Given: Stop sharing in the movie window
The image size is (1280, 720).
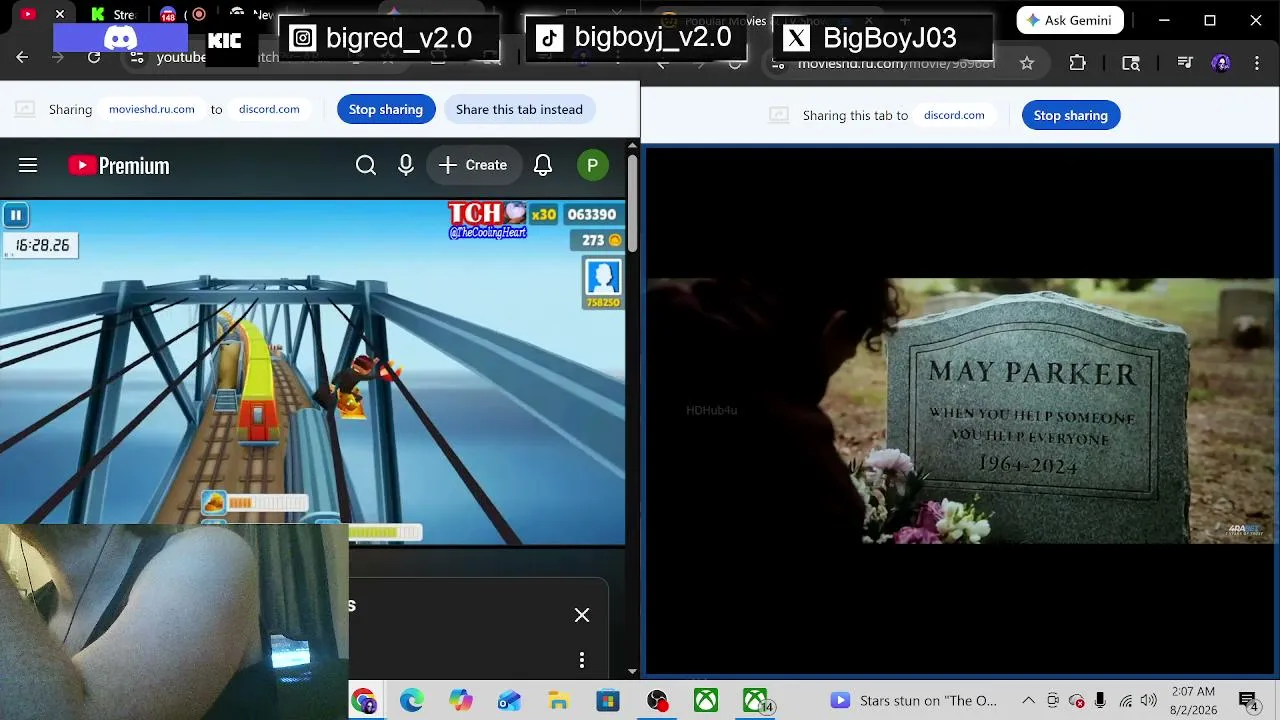Looking at the screenshot, I should [x=1071, y=115].
